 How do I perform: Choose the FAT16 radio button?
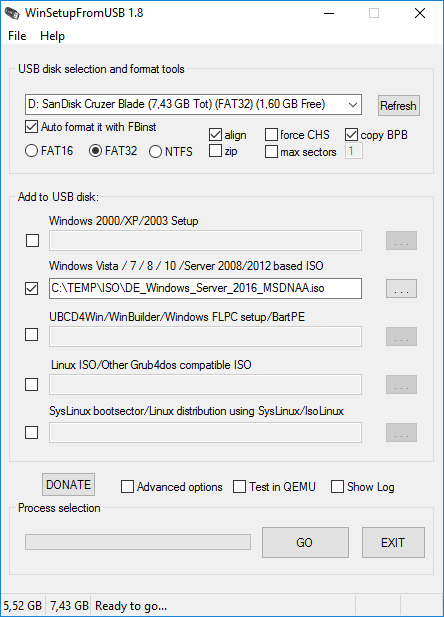(x=31, y=151)
